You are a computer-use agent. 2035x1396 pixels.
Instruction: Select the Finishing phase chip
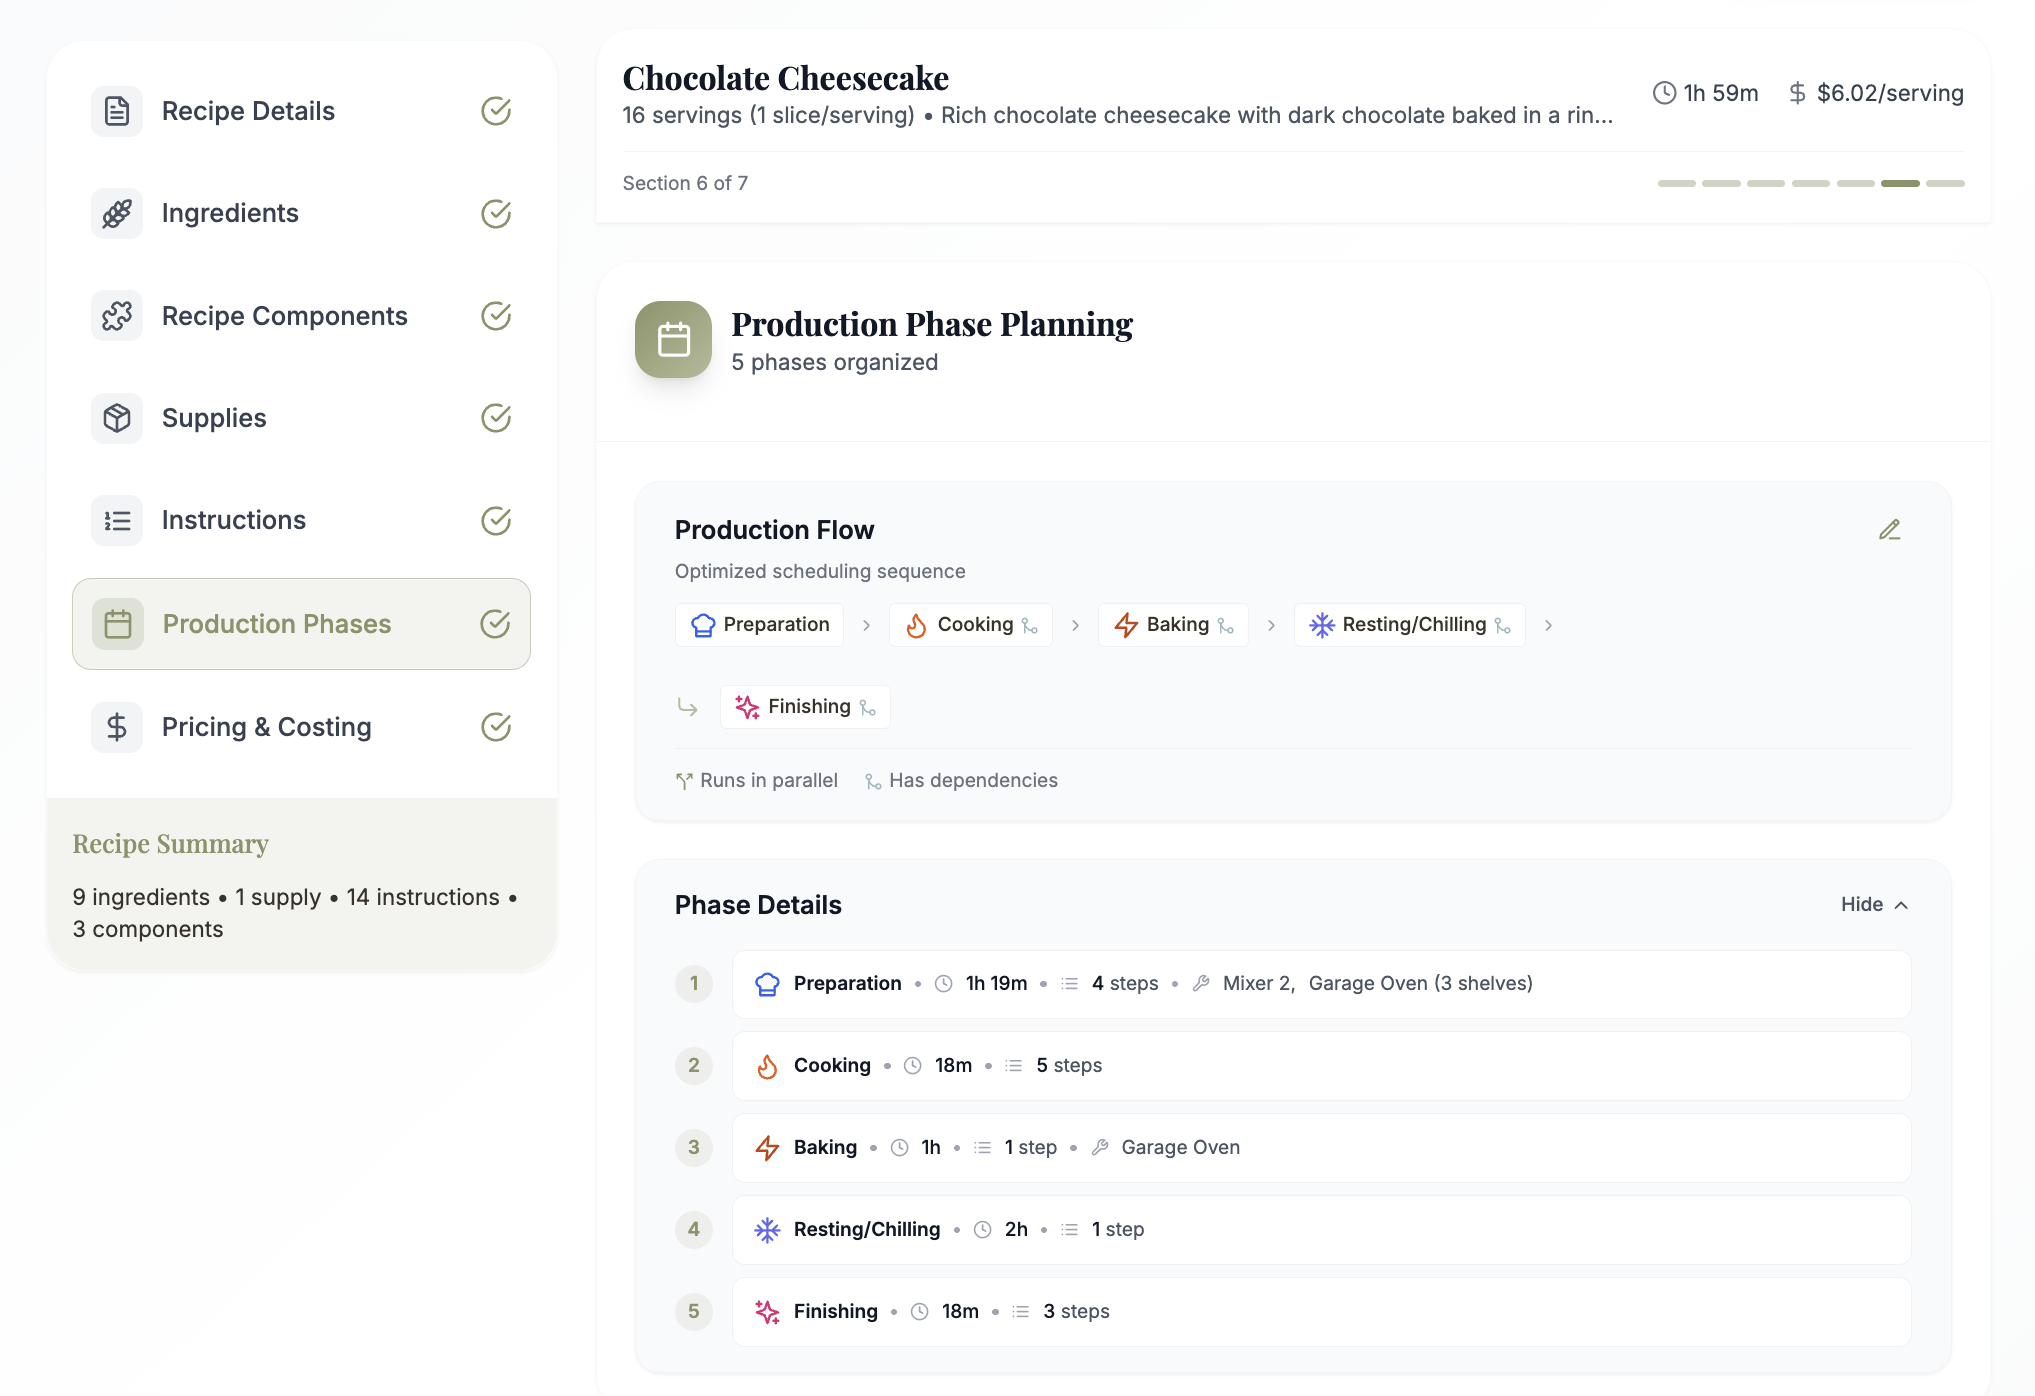point(805,706)
